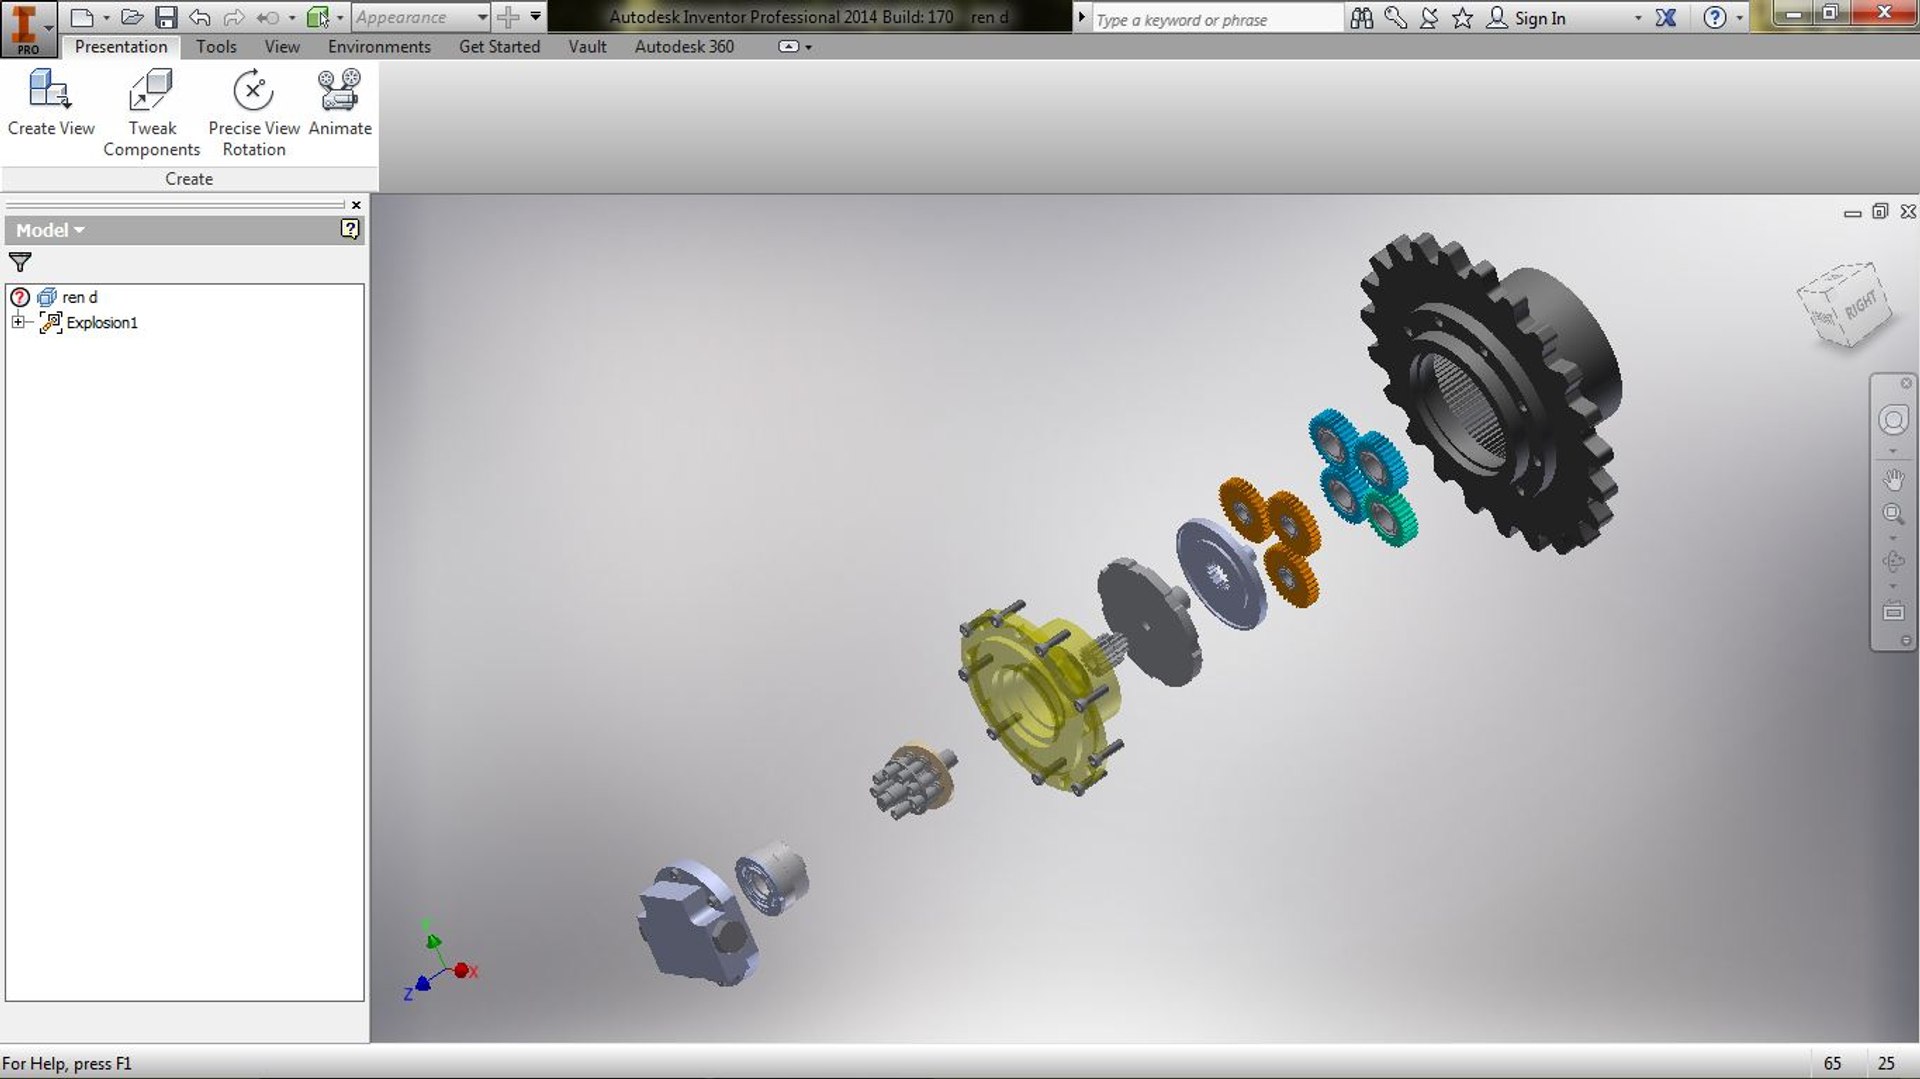The image size is (1920, 1079).
Task: Click the keyword search input field
Action: [1217, 19]
